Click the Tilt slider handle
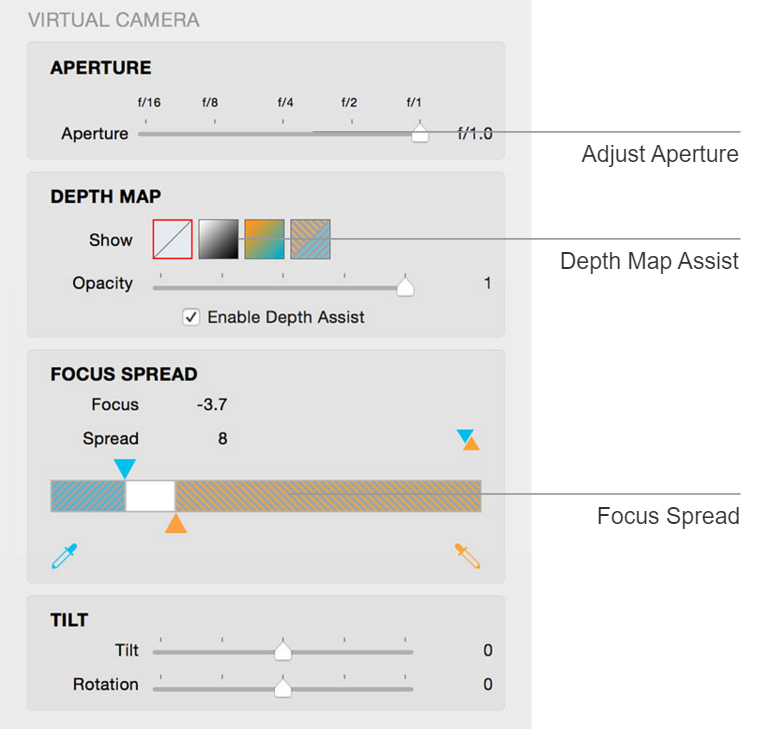 (x=283, y=651)
